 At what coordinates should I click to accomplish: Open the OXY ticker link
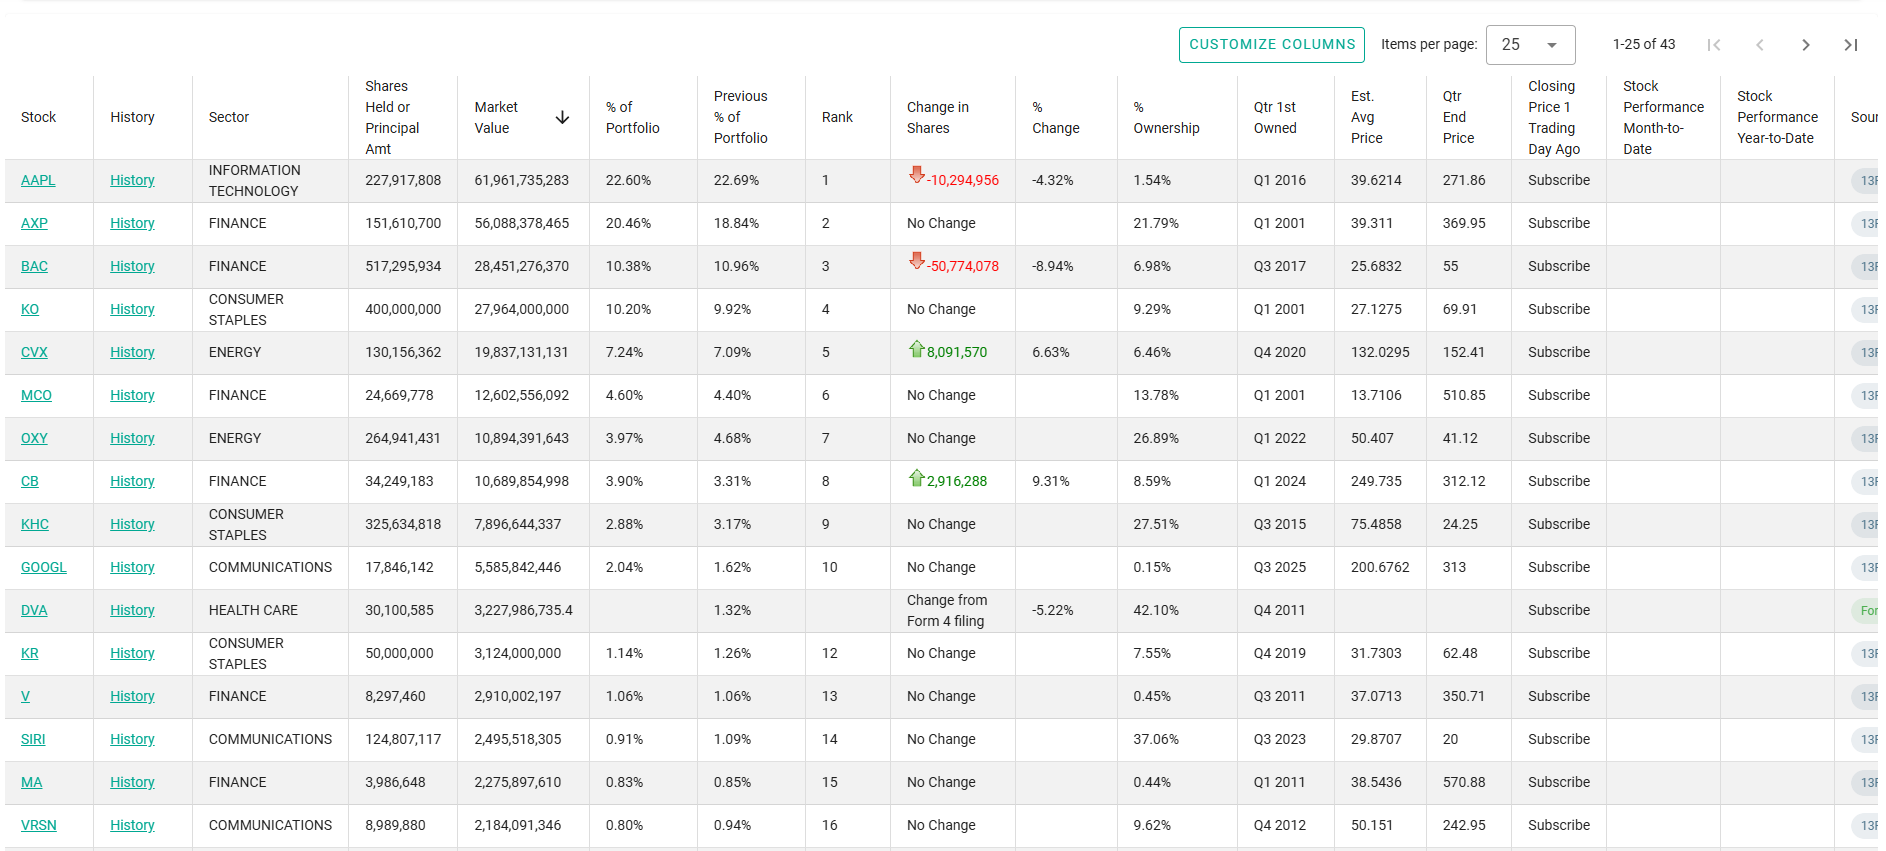click(x=34, y=438)
